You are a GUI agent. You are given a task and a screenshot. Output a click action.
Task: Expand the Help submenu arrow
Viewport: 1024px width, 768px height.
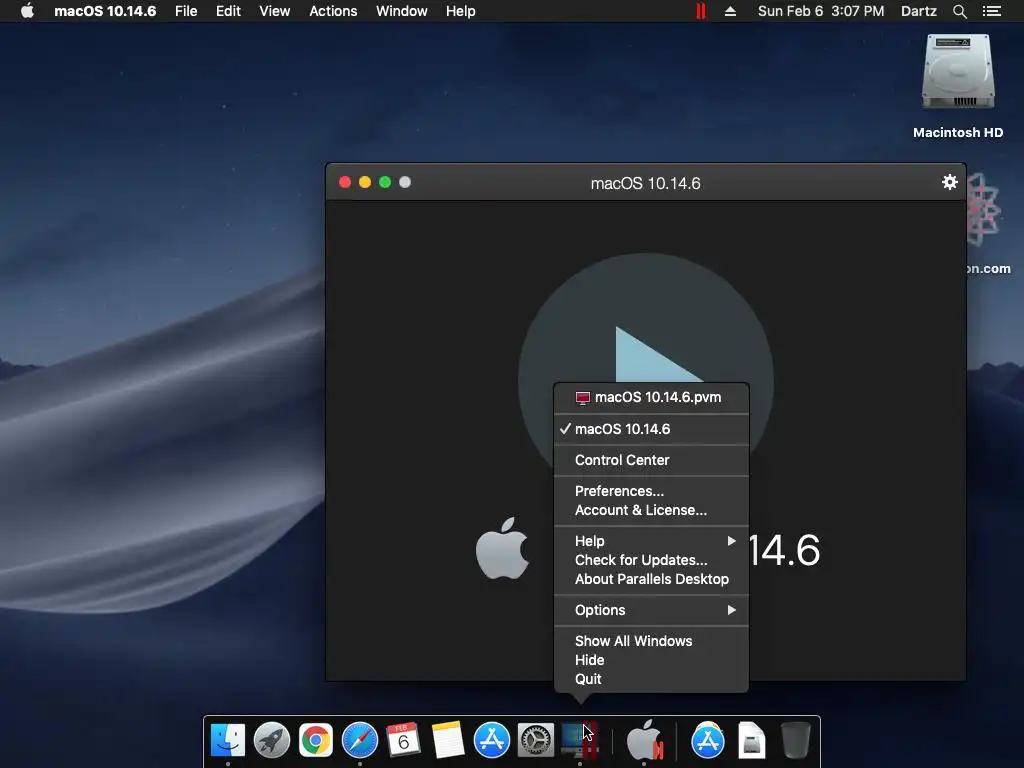coord(731,541)
